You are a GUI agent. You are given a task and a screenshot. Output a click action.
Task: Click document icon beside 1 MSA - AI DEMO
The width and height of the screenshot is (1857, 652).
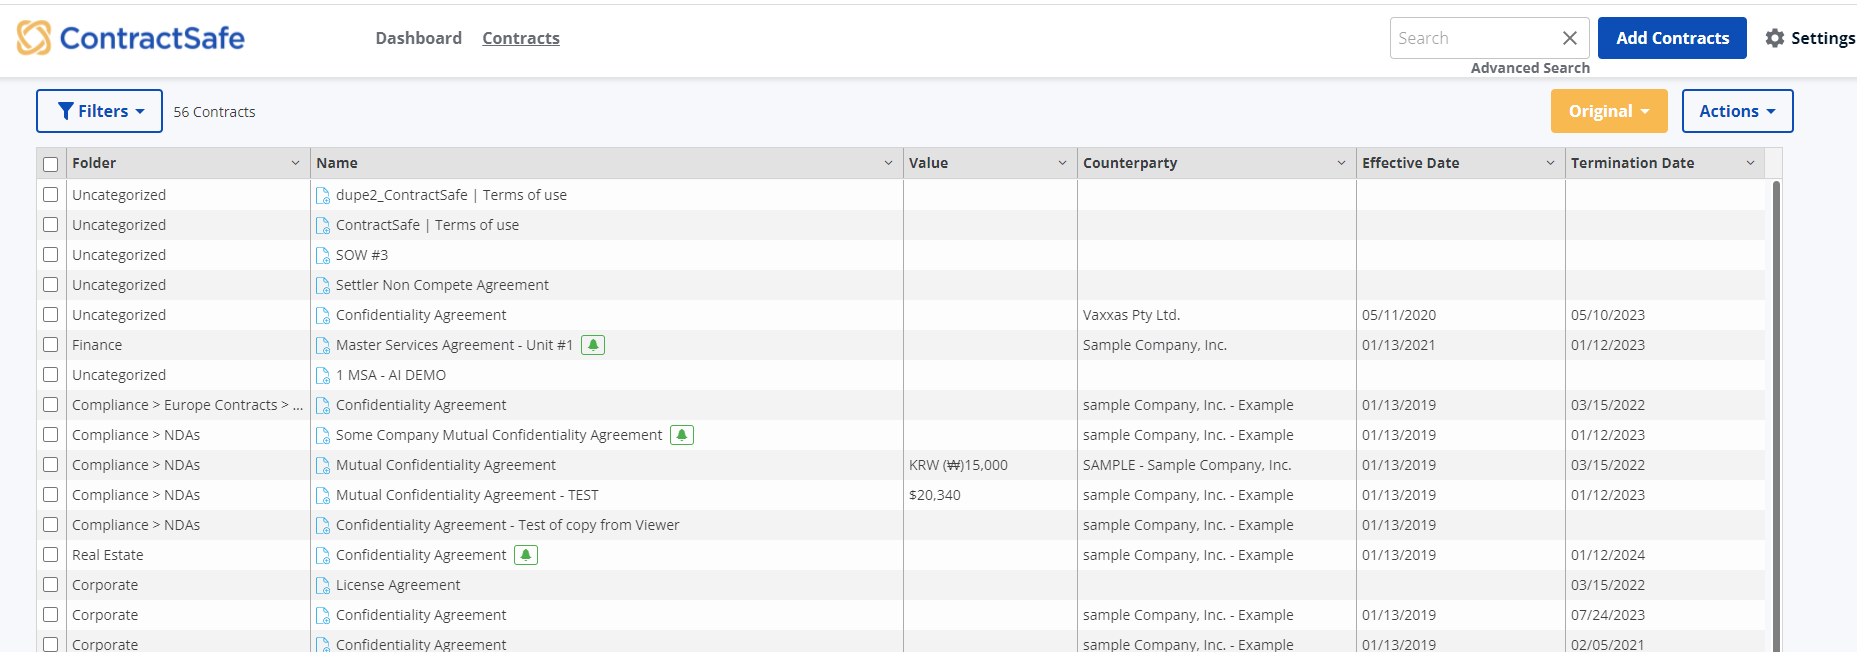pyautogui.click(x=323, y=375)
